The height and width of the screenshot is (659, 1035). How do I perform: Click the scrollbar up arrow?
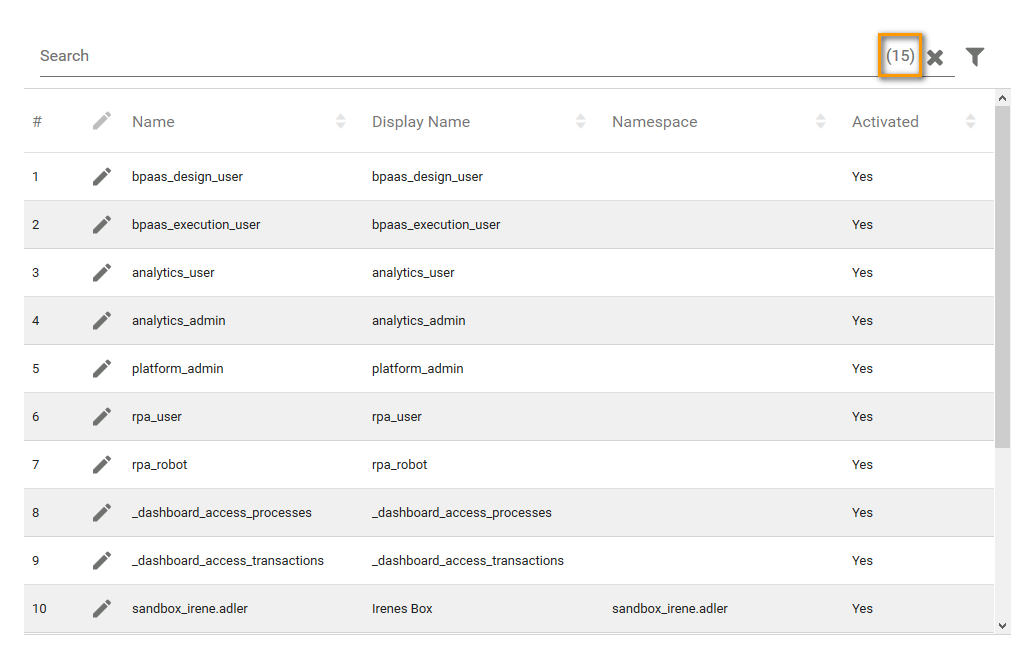(x=1003, y=98)
